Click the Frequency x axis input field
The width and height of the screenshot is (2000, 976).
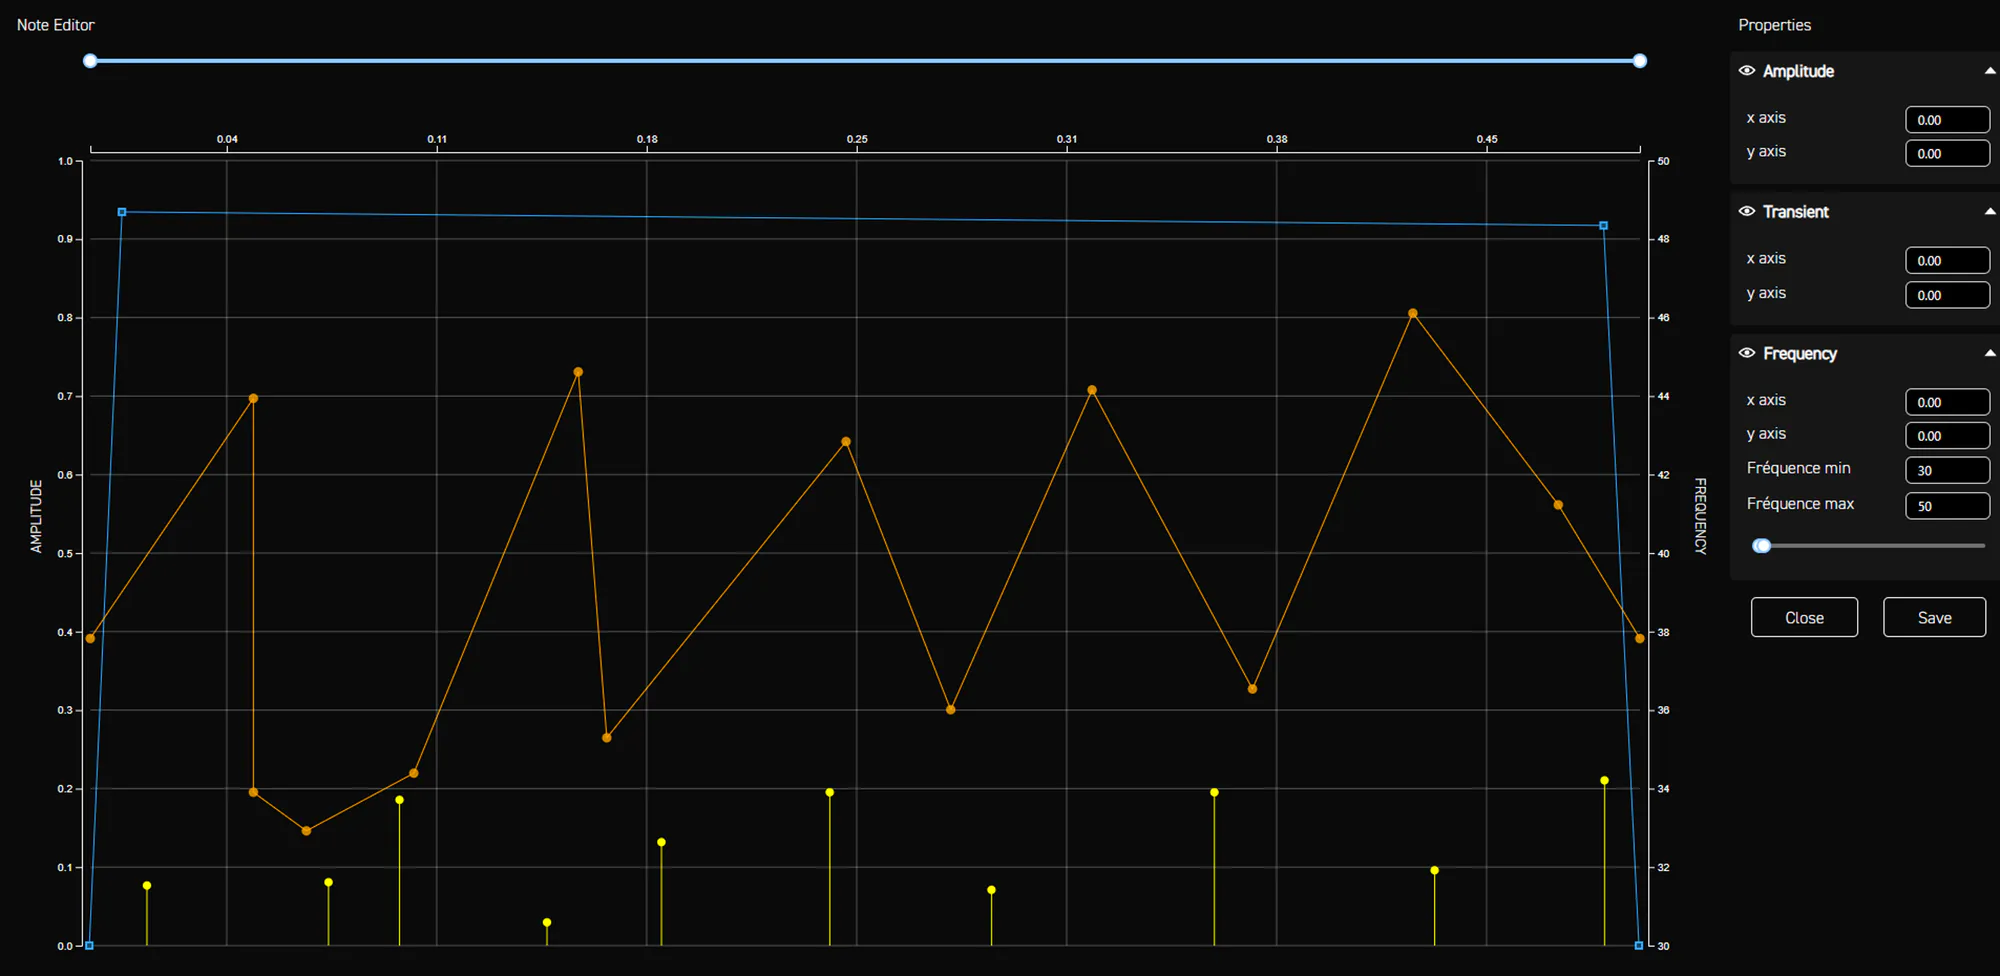[1947, 402]
